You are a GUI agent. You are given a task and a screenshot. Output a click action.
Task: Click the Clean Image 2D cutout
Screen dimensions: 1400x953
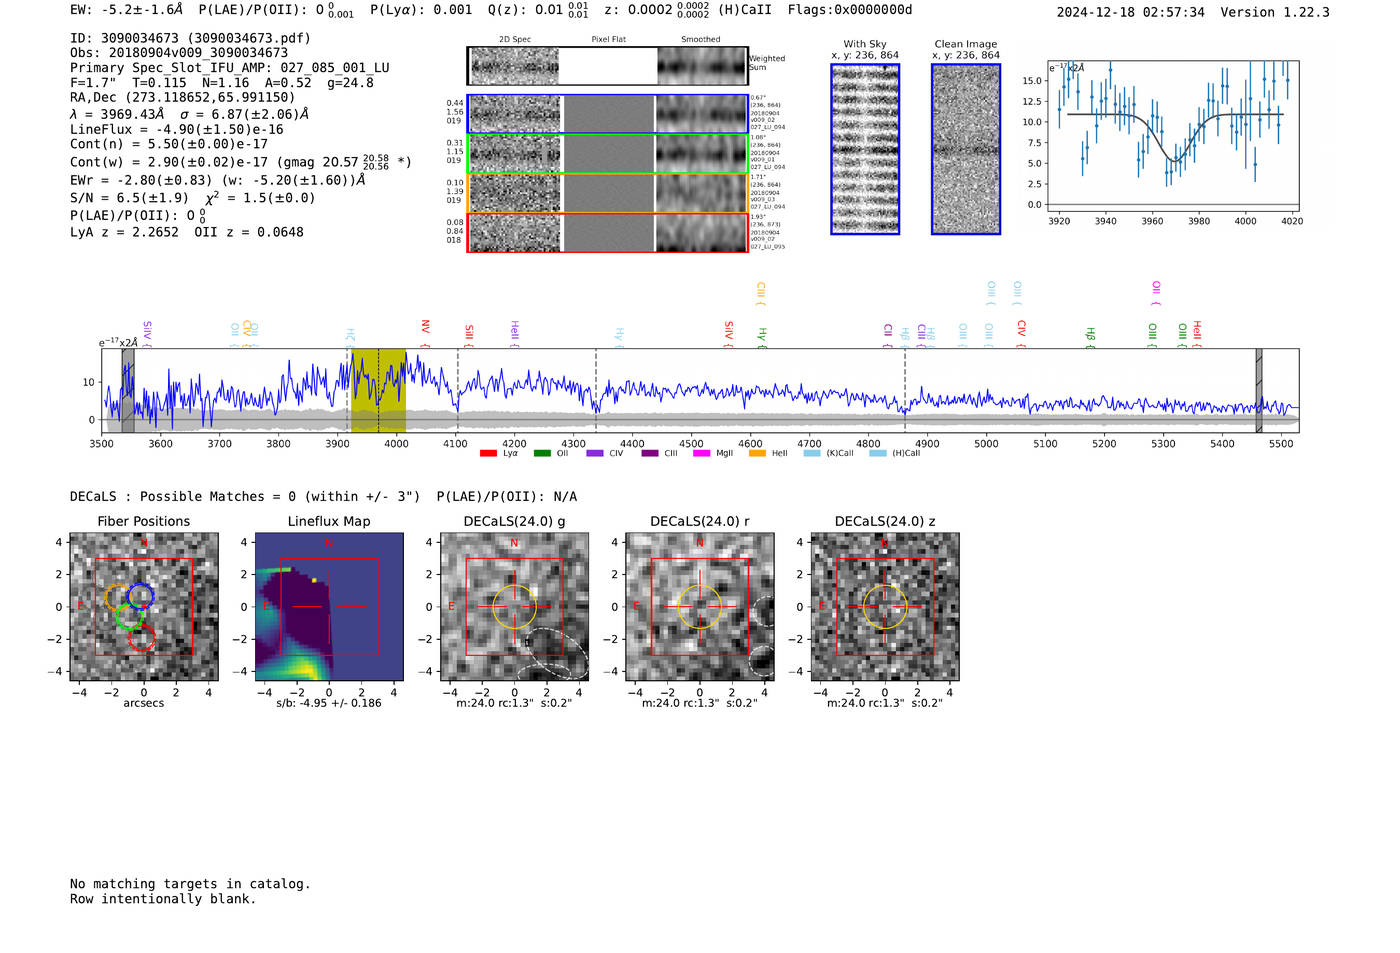[966, 149]
